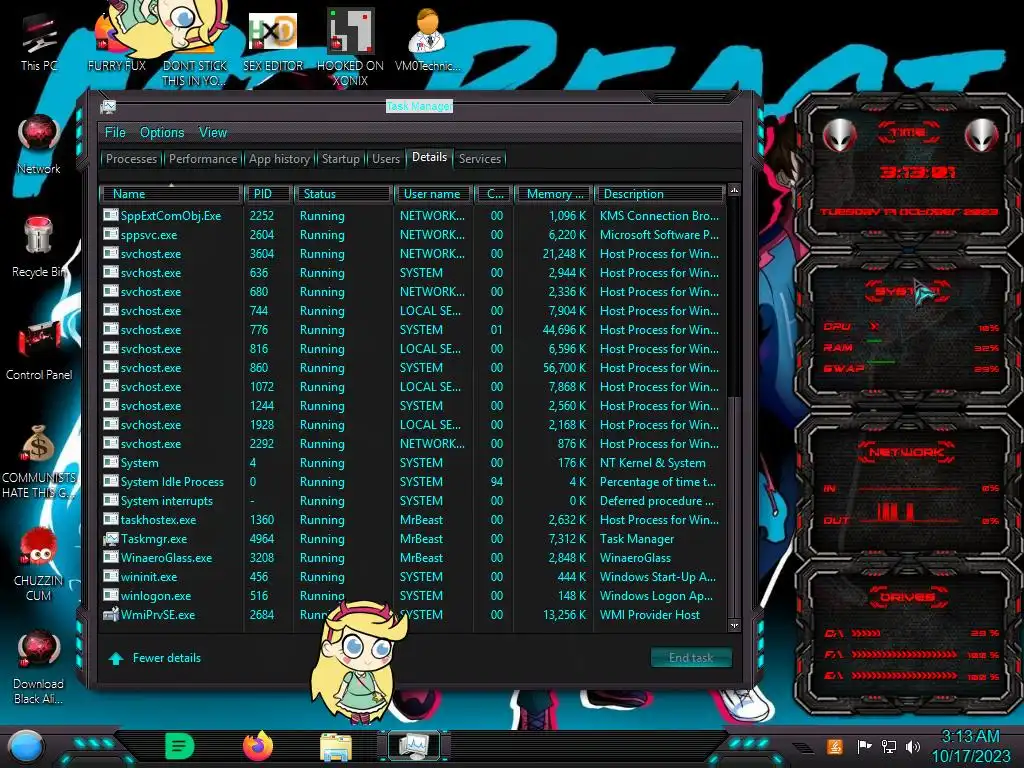The width and height of the screenshot is (1024, 768).
Task: Select Task Manager taskbar button
Action: tap(414, 745)
